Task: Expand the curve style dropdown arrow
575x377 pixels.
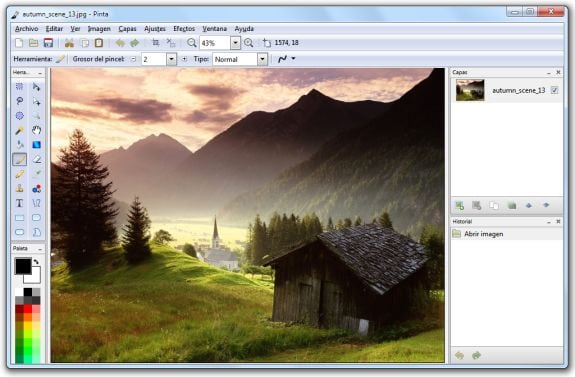Action: (293, 59)
